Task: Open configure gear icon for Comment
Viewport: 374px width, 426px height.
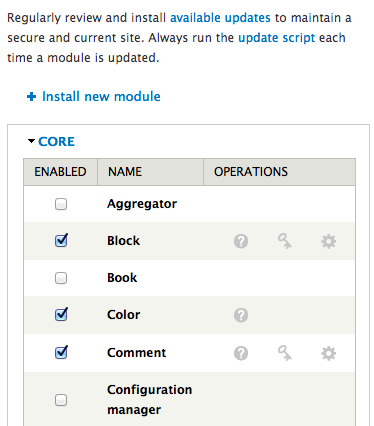Action: [328, 353]
